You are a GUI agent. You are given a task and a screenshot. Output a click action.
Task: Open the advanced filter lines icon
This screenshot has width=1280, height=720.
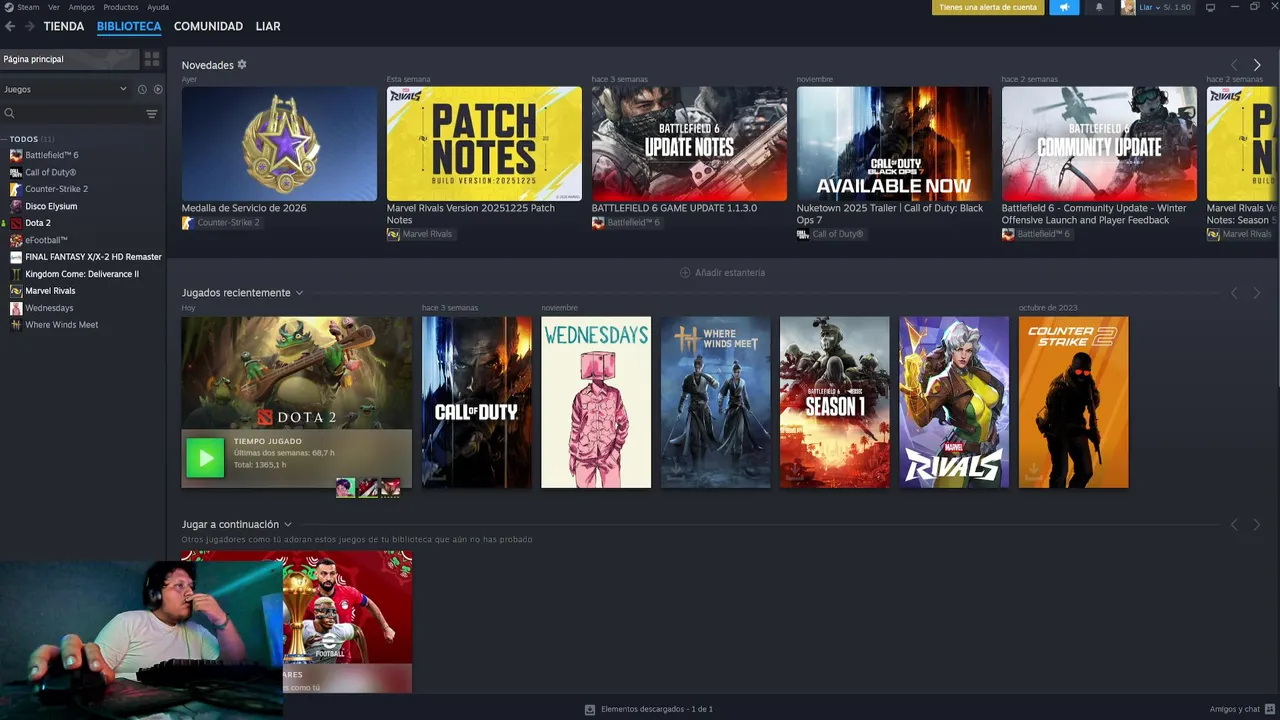click(152, 114)
